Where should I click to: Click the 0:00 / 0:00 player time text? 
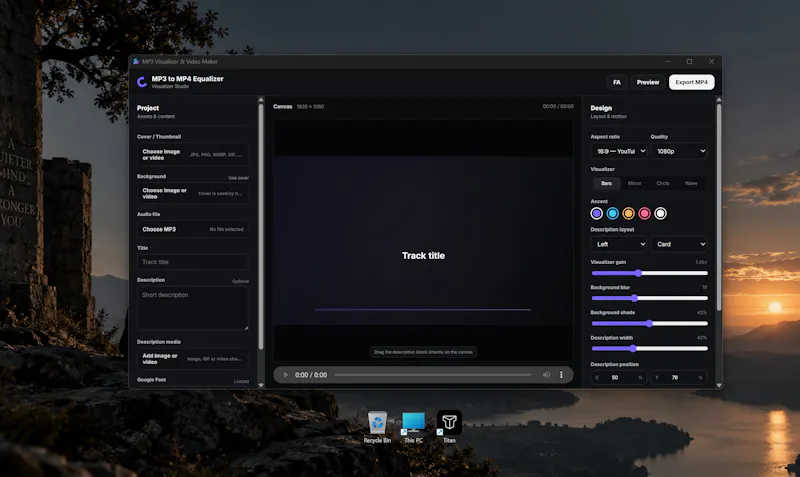pos(311,375)
